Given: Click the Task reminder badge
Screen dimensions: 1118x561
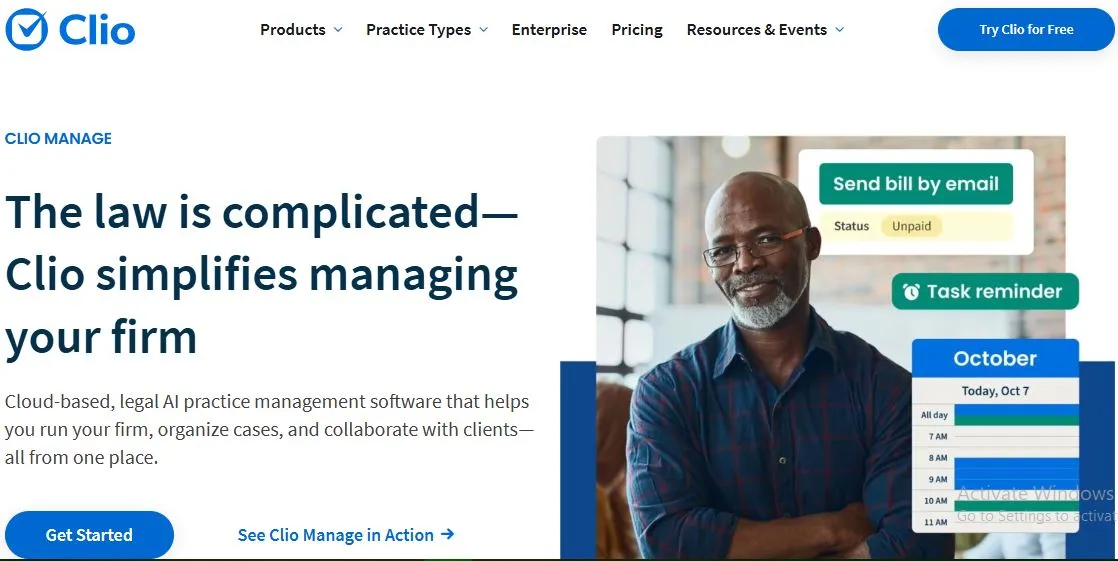Looking at the screenshot, I should point(984,292).
